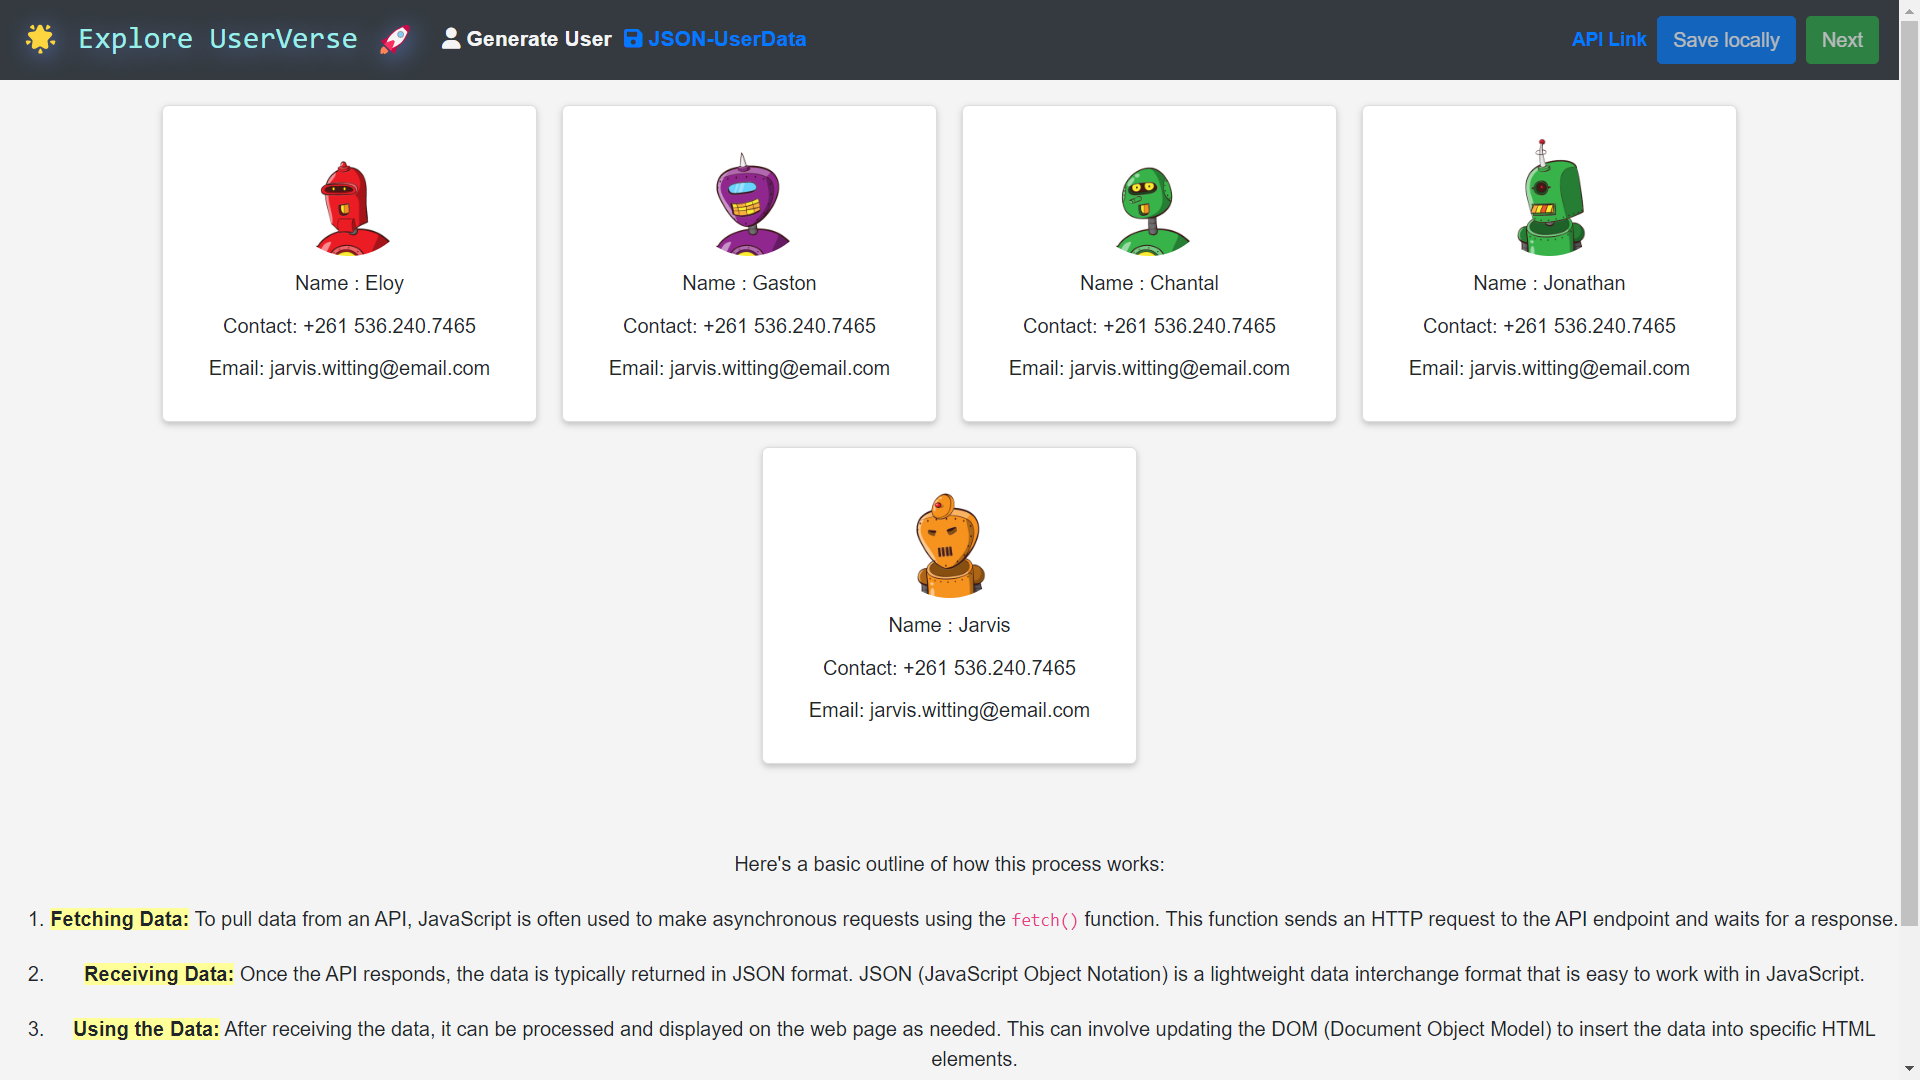The width and height of the screenshot is (1920, 1080).
Task: Click the Next button
Action: pos(1842,39)
